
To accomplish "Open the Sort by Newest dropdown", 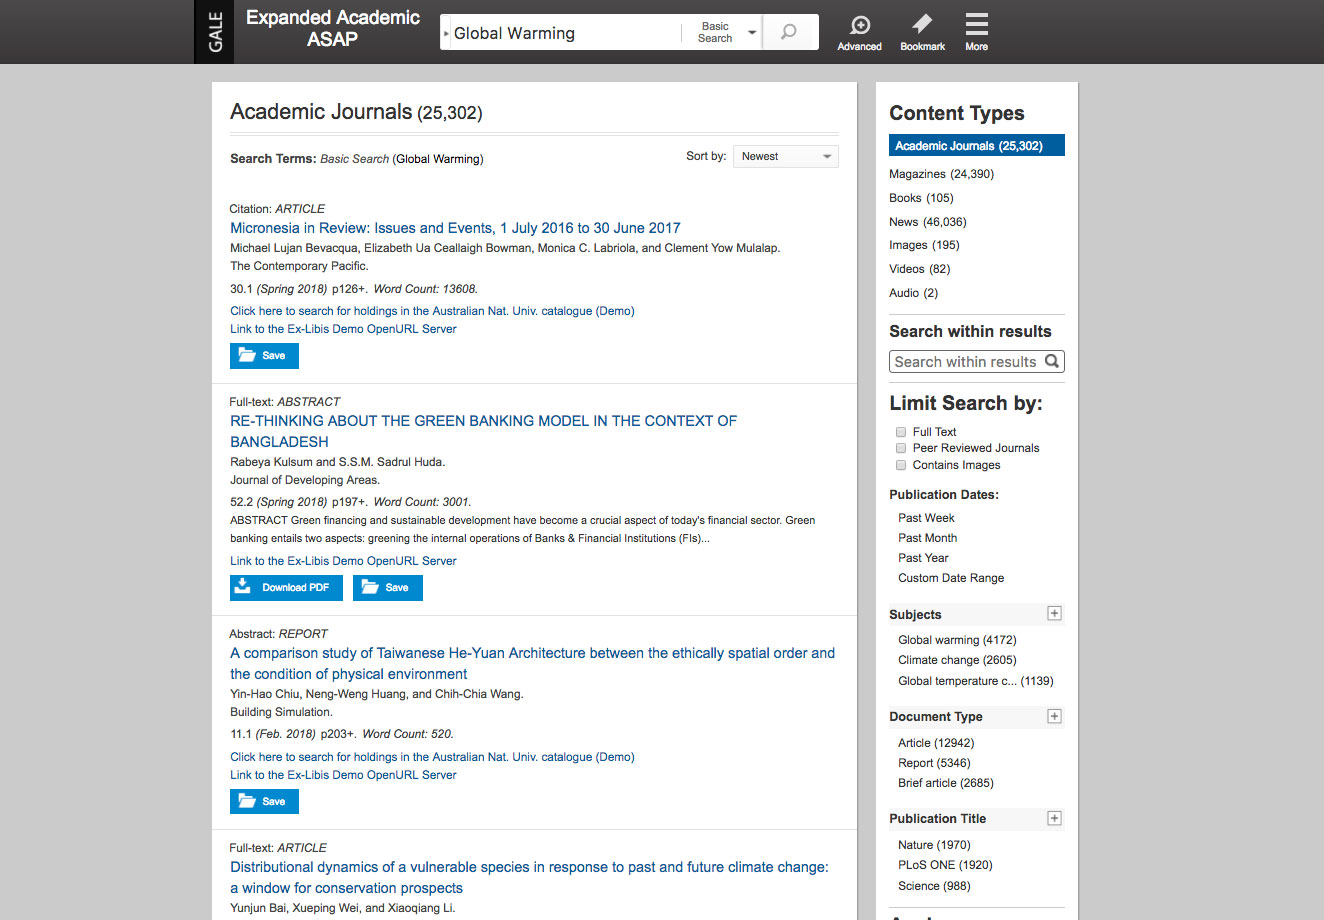I will coord(786,156).
